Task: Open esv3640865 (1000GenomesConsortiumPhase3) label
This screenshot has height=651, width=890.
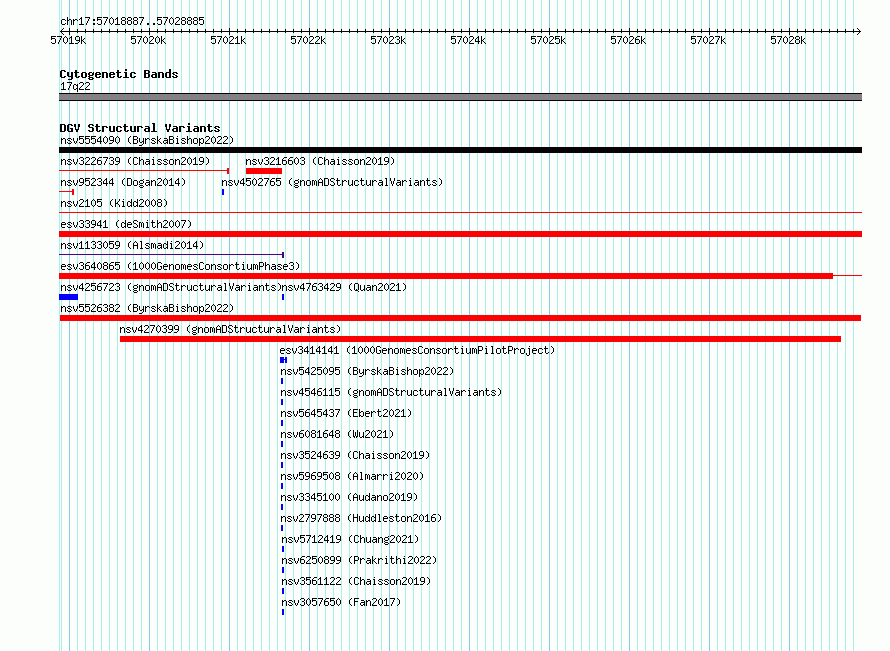Action: point(180,266)
